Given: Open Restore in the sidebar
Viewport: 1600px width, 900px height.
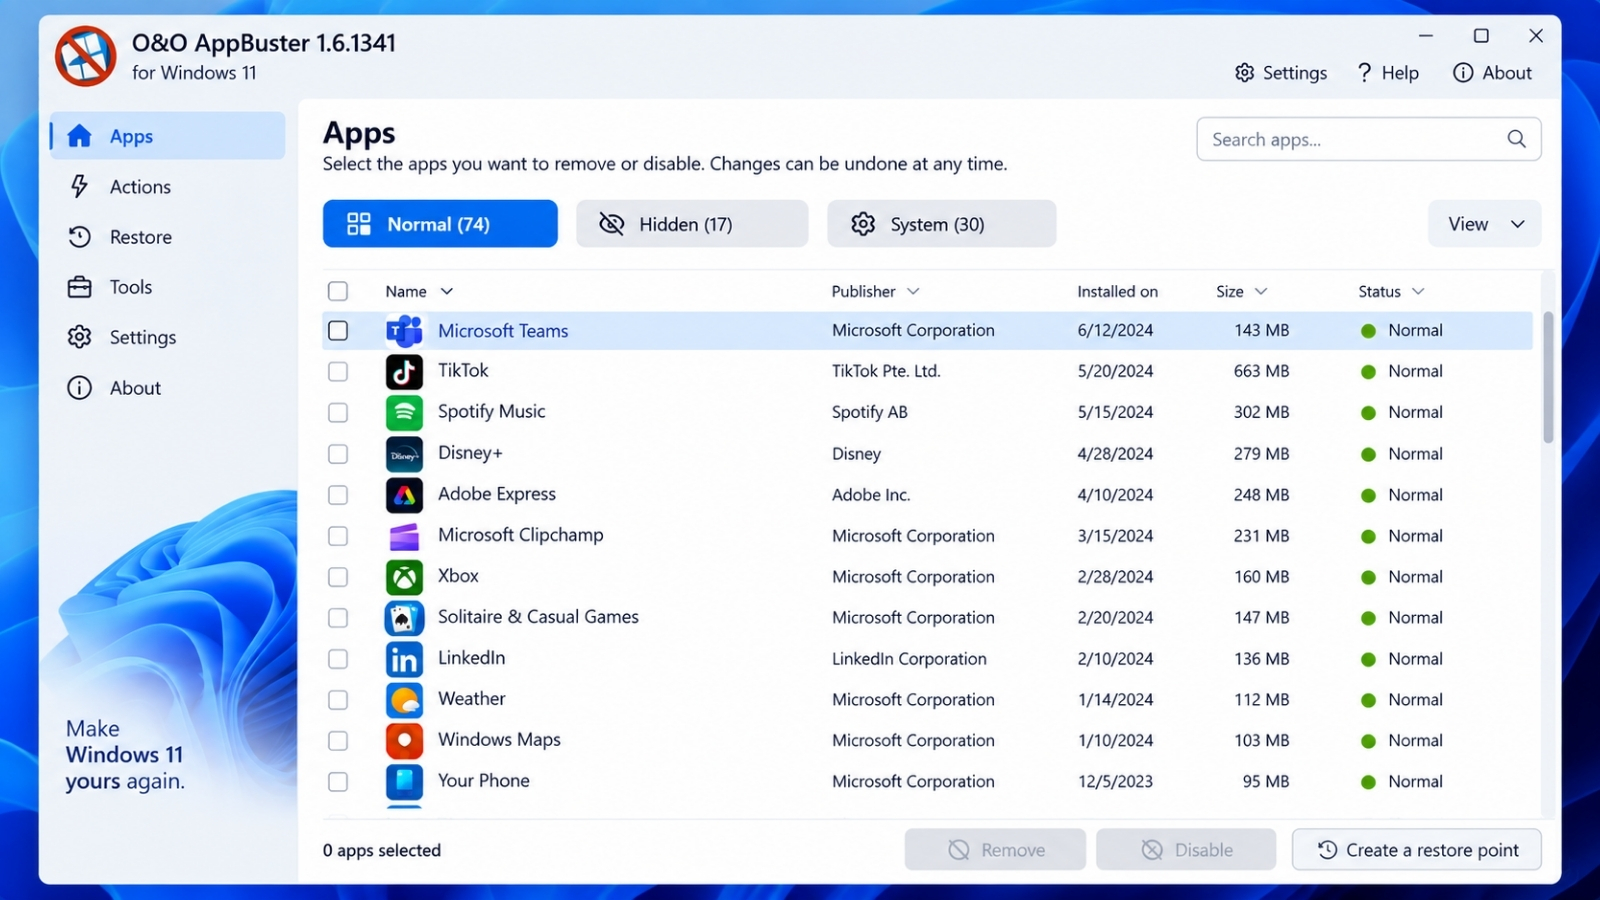Looking at the screenshot, I should (167, 237).
